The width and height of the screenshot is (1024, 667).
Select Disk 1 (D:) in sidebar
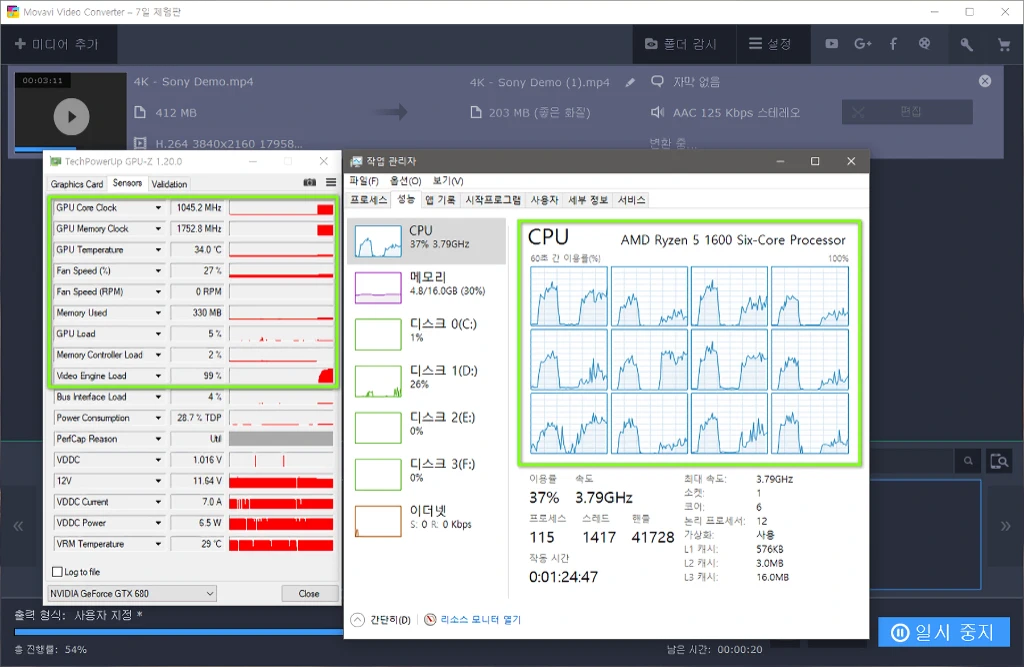[427, 381]
